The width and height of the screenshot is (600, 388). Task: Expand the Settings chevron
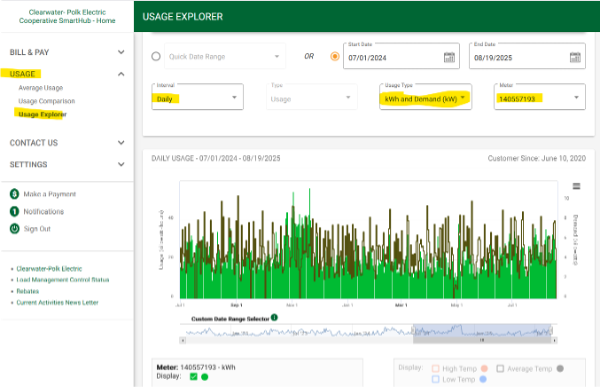(x=121, y=165)
